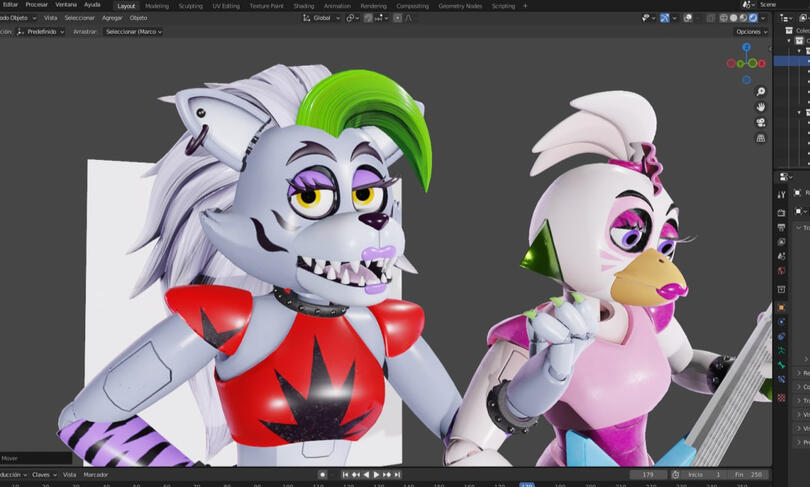Viewport: 810px width, 487px height.
Task: Open the Render properties tab
Action: pyautogui.click(x=781, y=213)
